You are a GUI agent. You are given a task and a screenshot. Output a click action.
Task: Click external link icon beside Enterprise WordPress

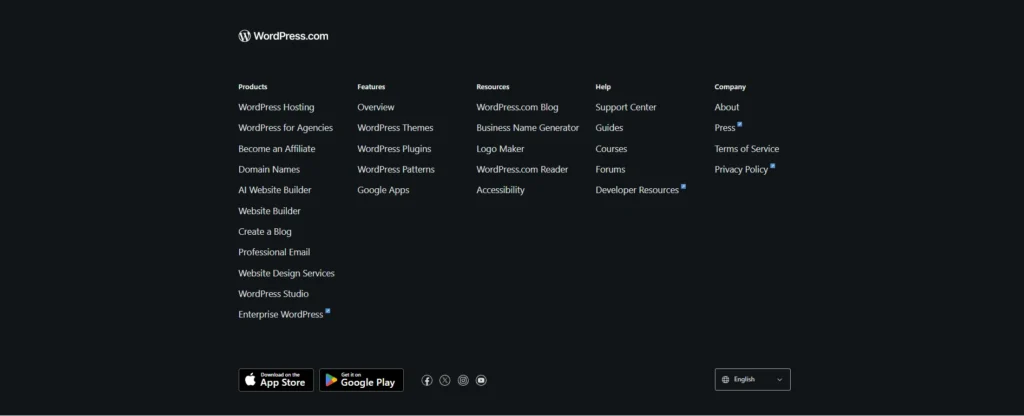[328, 311]
